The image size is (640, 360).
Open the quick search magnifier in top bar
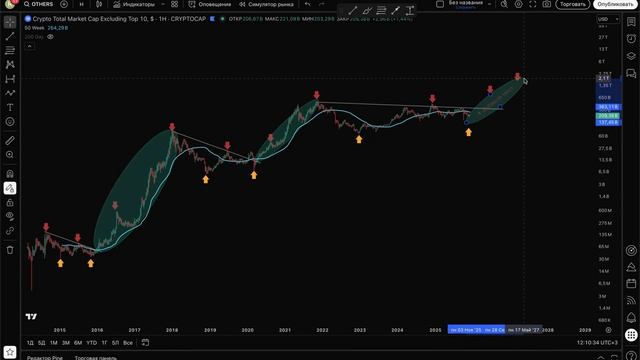(x=504, y=4)
